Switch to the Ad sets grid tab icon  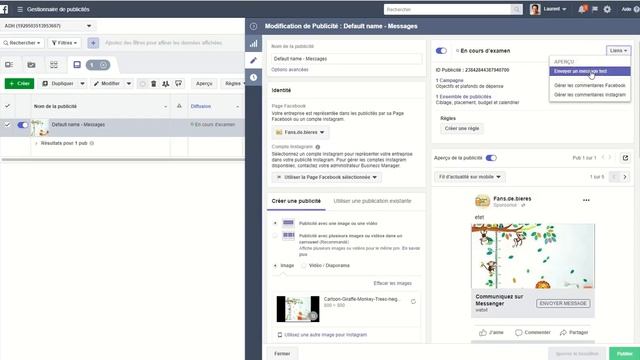[x=53, y=64]
